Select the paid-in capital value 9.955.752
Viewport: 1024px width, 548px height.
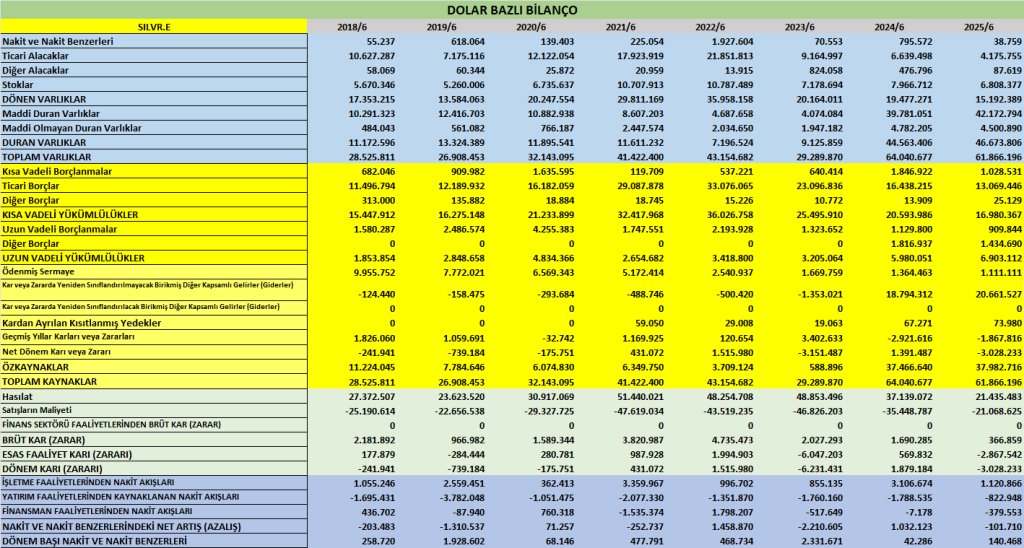pos(372,272)
